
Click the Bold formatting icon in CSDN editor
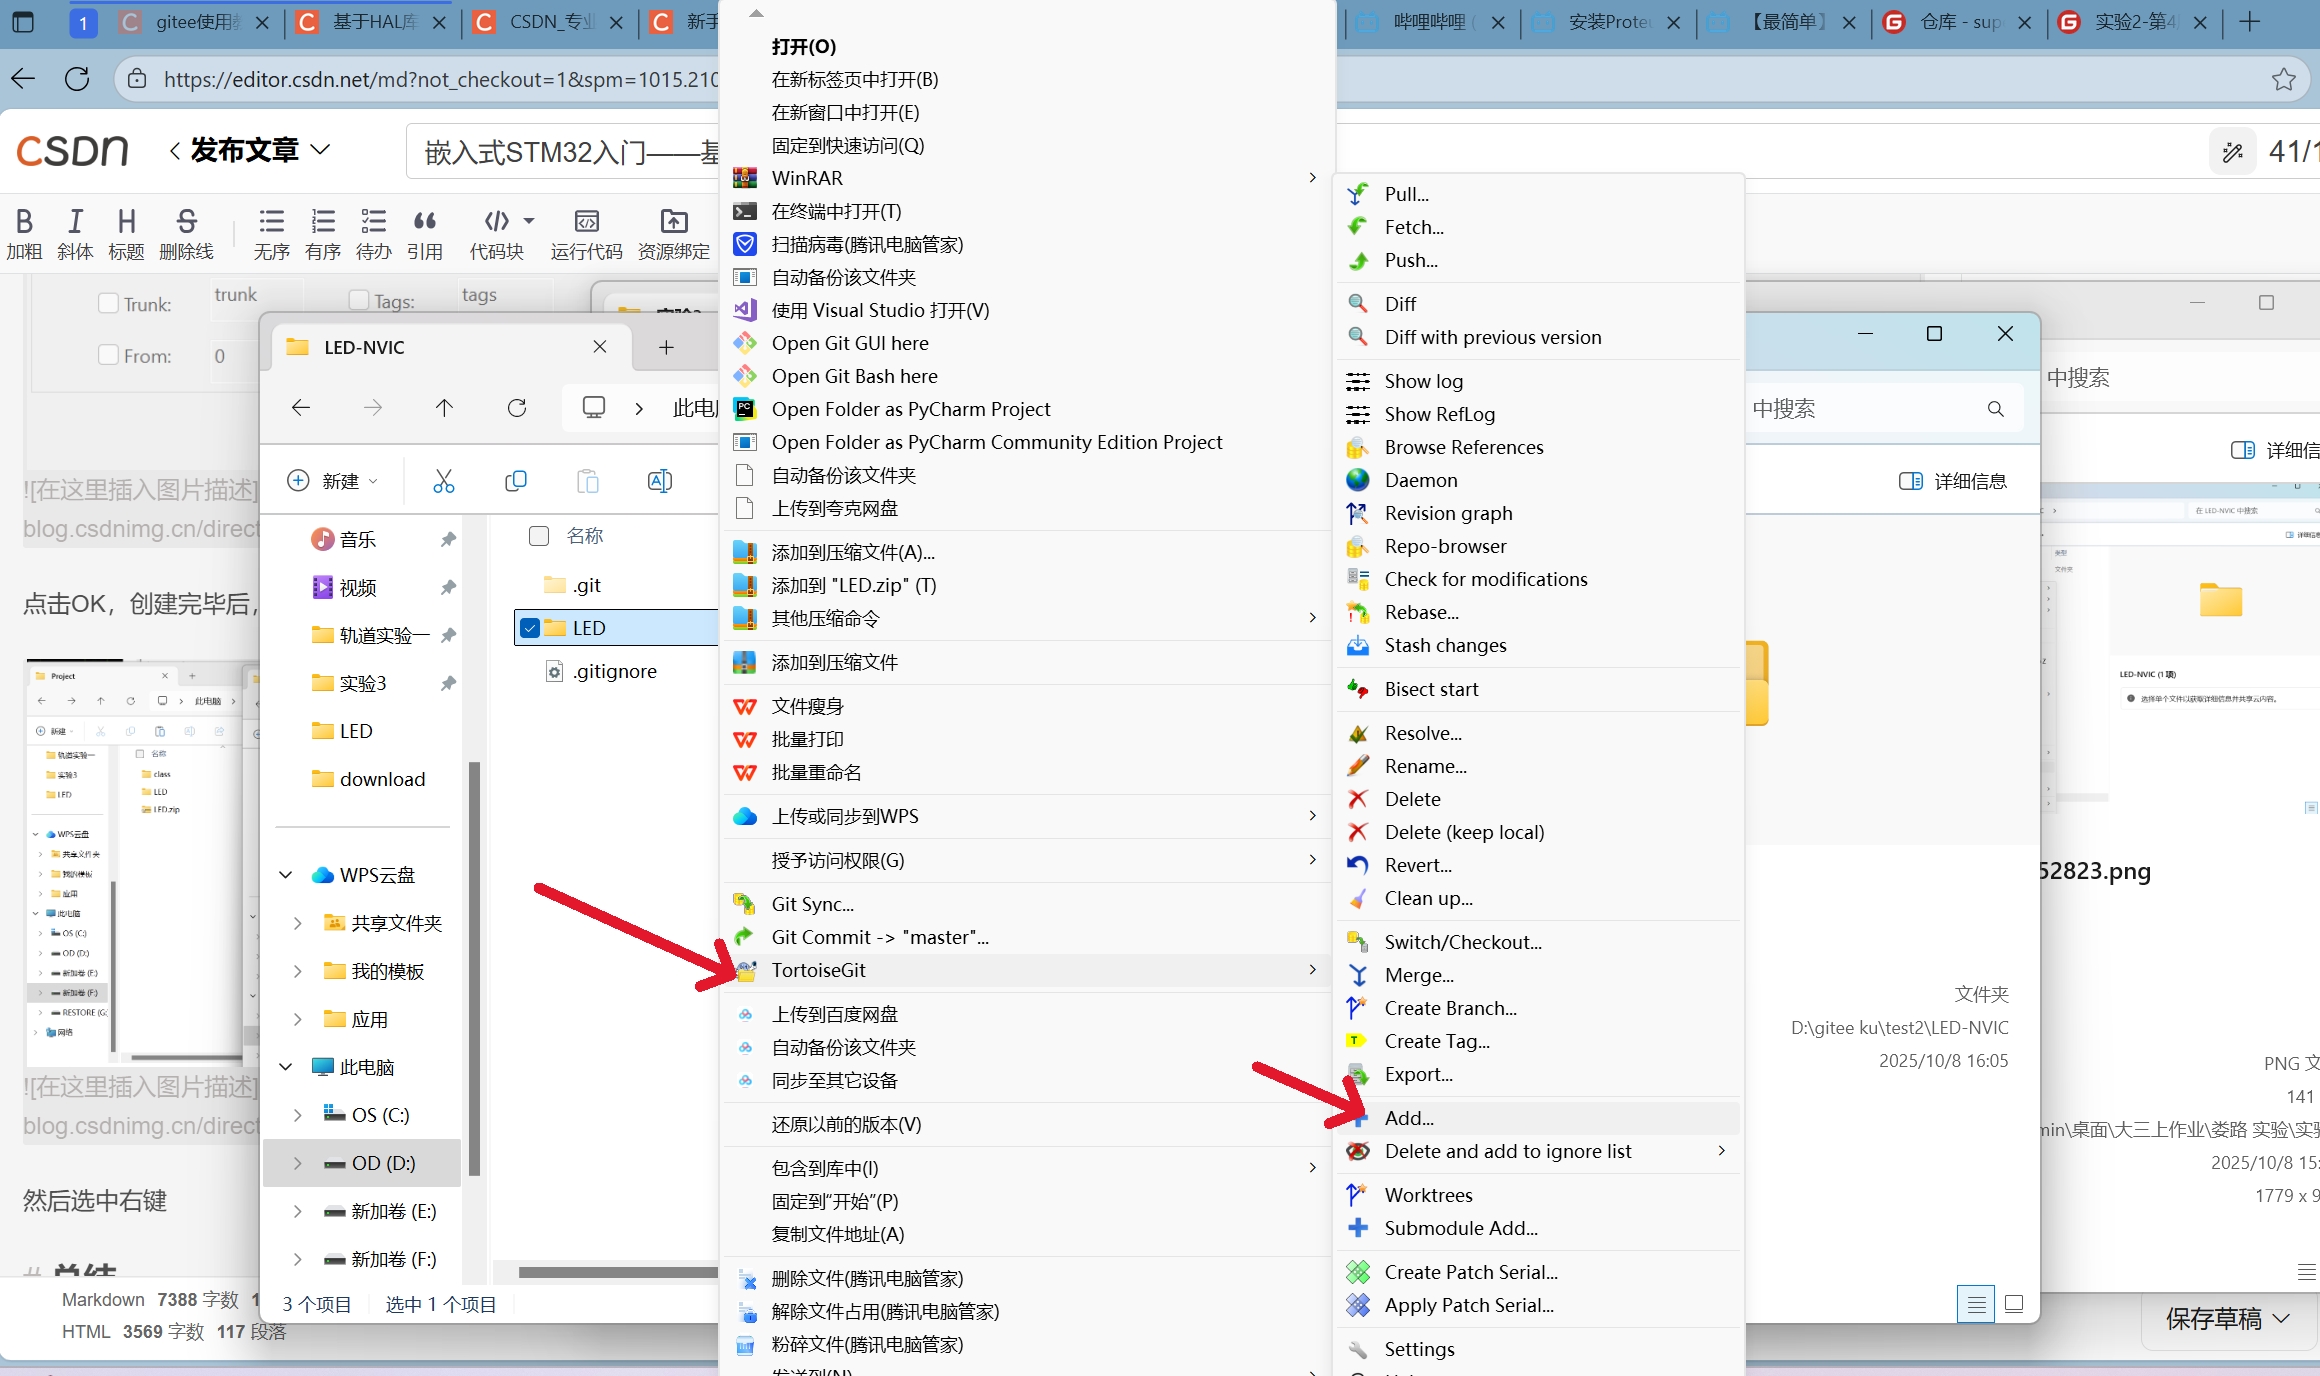pos(24,233)
